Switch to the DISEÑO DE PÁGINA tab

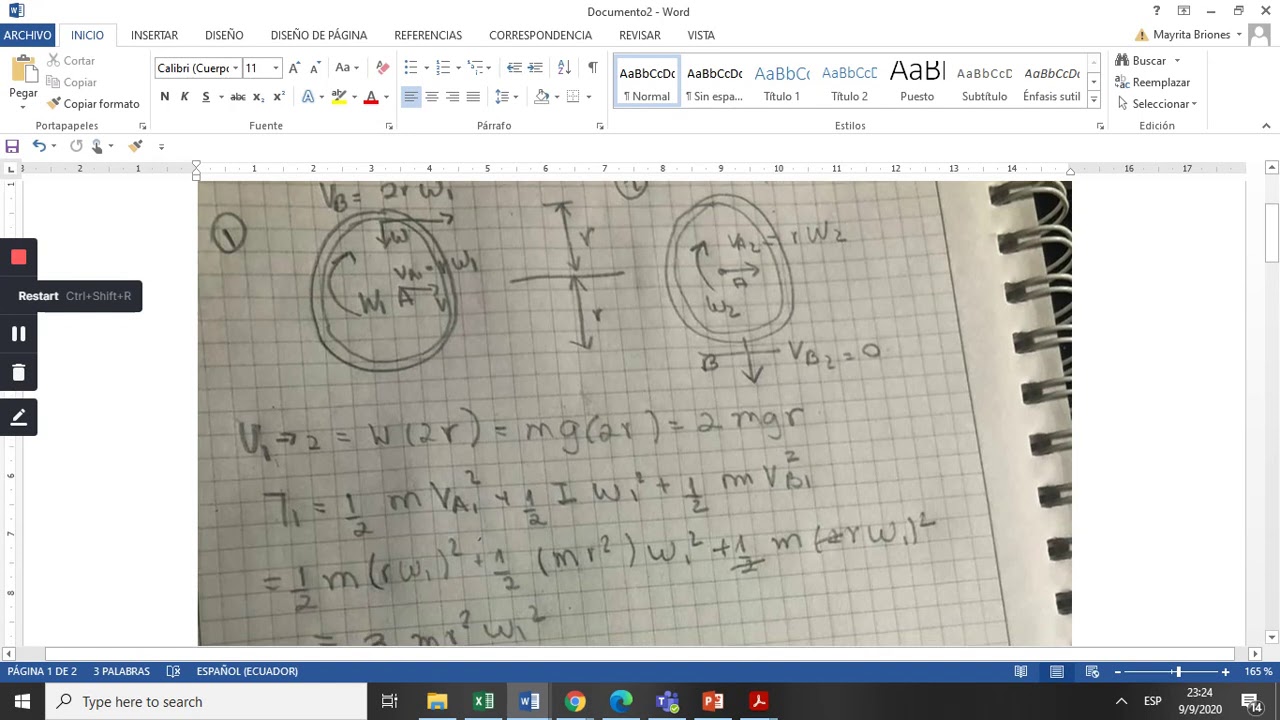[319, 35]
